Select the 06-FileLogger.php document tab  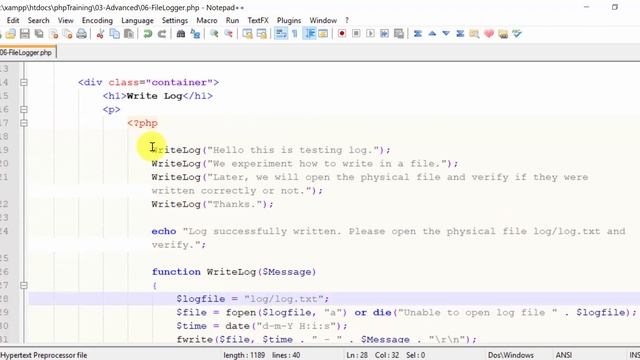click(x=27, y=53)
